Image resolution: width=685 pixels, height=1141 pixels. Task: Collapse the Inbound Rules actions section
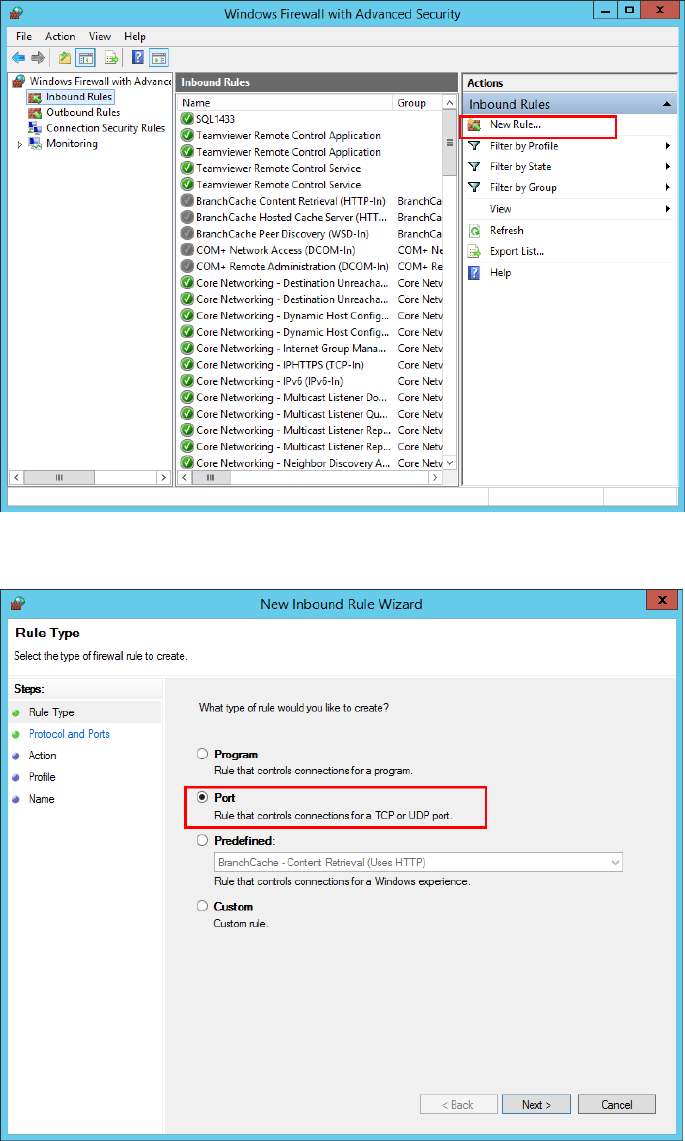tap(667, 105)
